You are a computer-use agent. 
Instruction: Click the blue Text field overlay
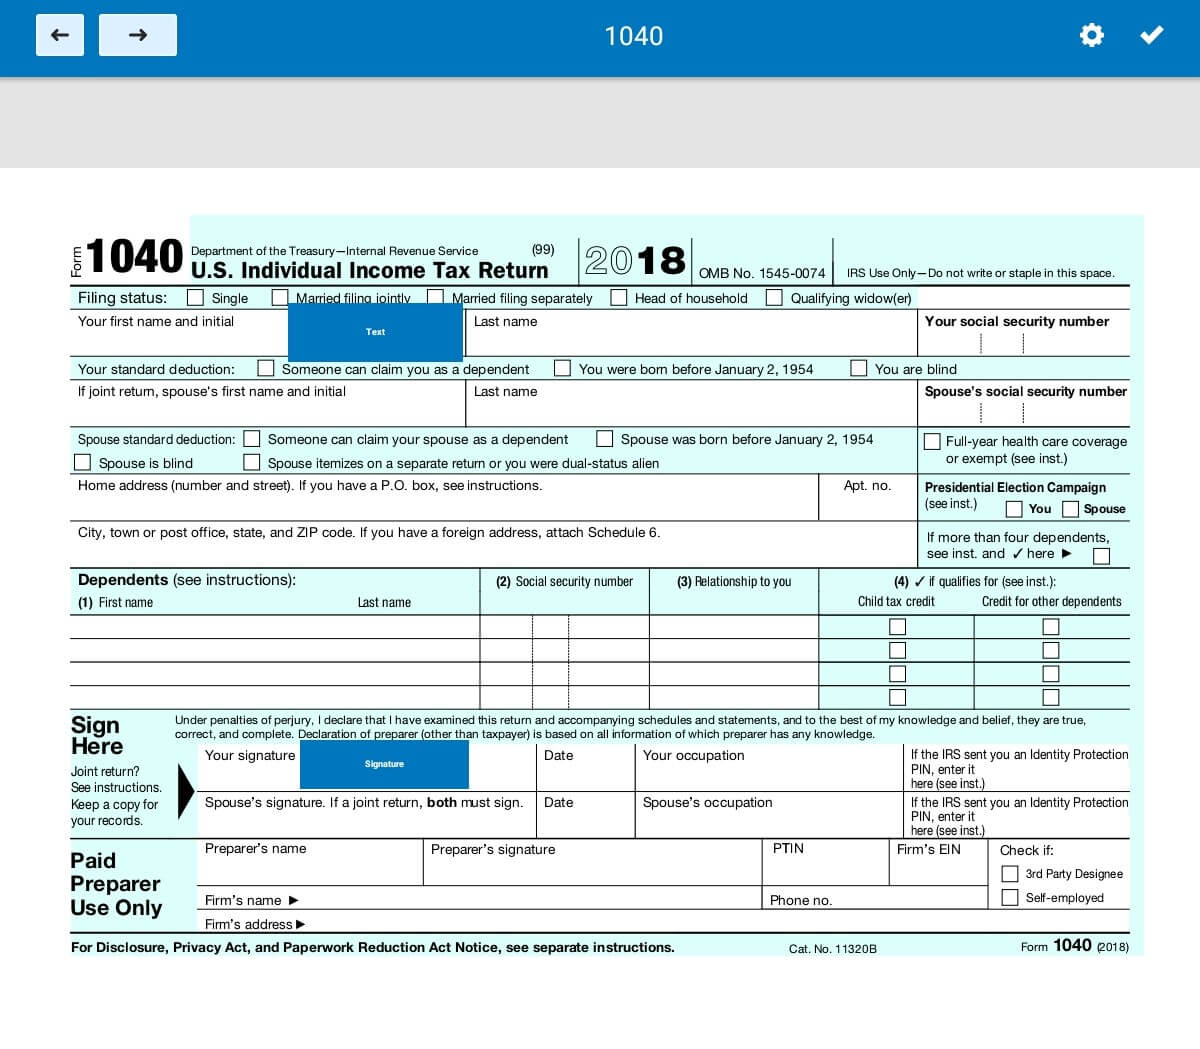[x=375, y=332]
